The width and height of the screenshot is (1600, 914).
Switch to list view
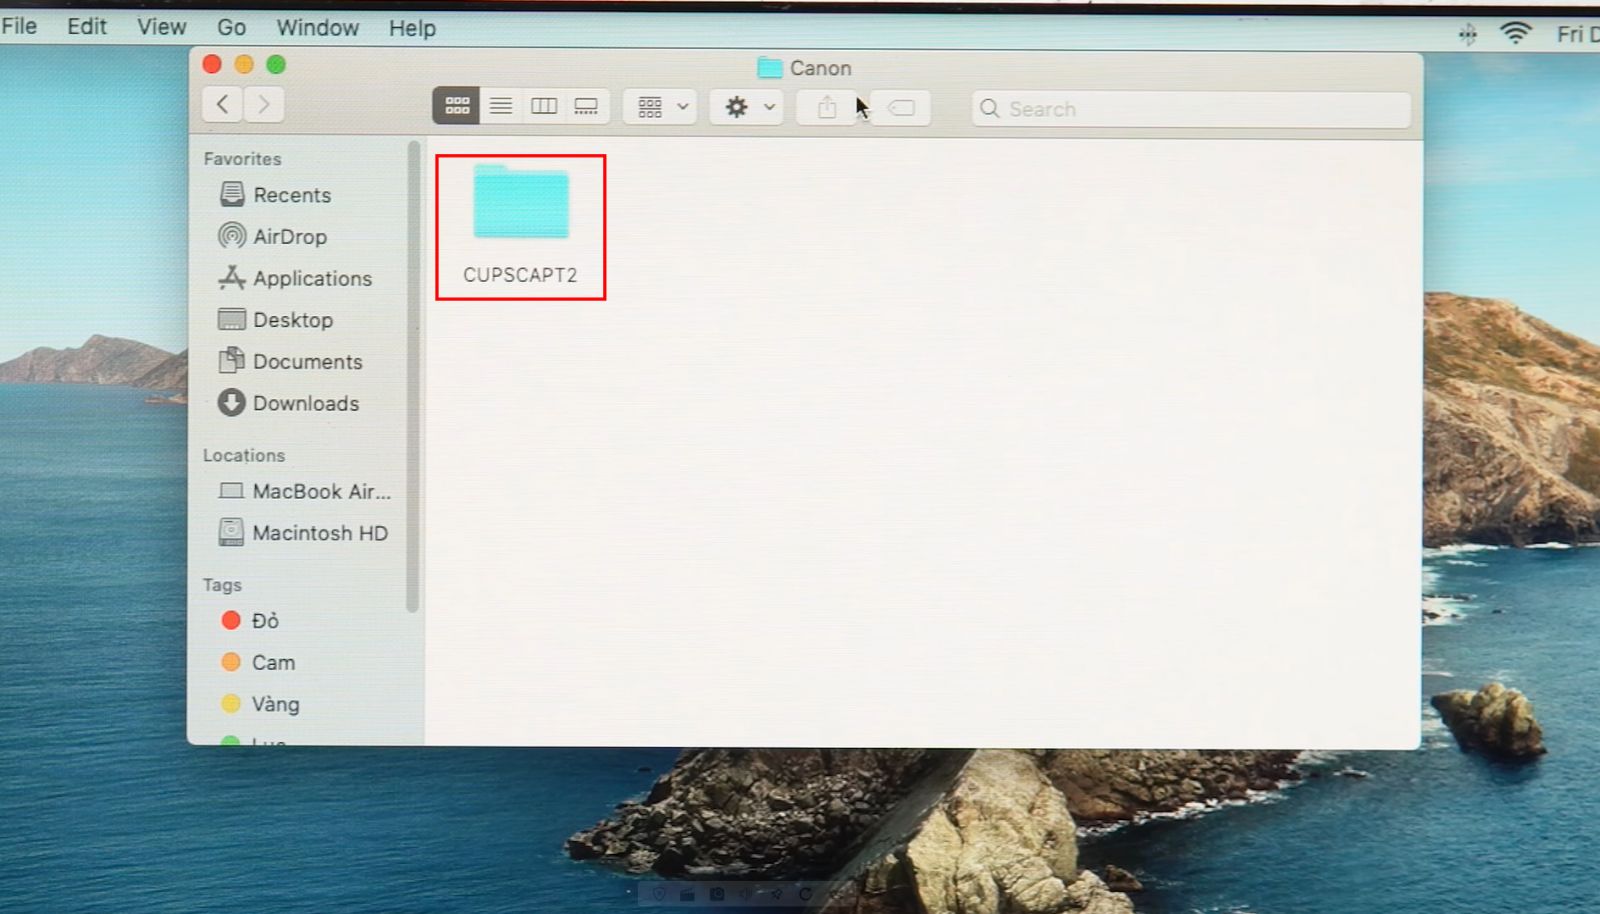pos(501,106)
